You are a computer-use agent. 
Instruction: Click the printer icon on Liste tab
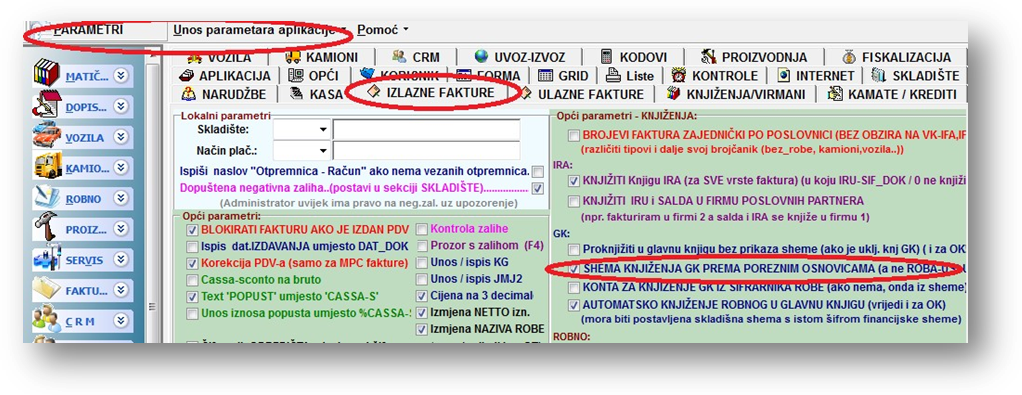tap(613, 76)
